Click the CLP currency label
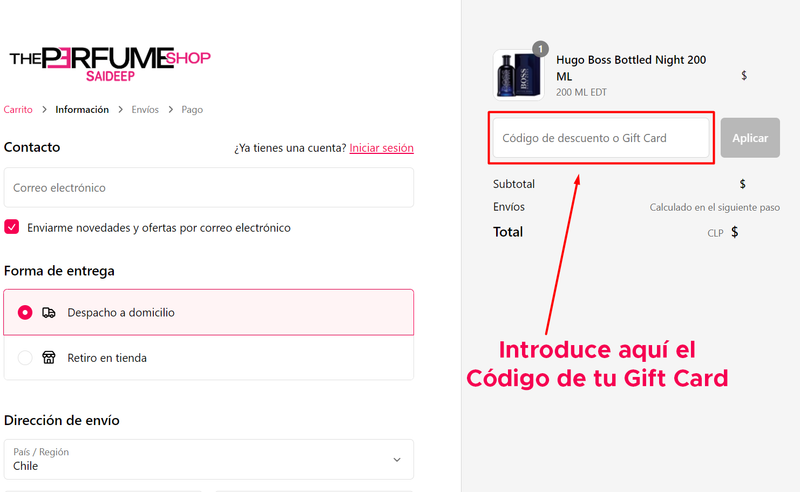This screenshot has width=800, height=492. (715, 233)
